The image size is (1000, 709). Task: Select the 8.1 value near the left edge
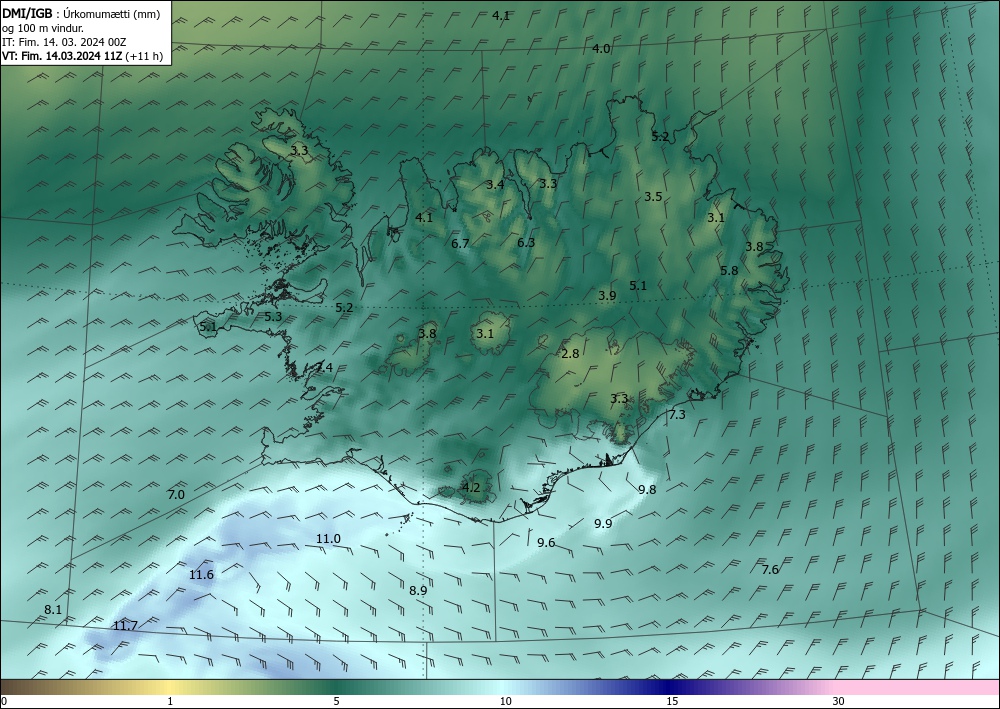[x=53, y=610]
